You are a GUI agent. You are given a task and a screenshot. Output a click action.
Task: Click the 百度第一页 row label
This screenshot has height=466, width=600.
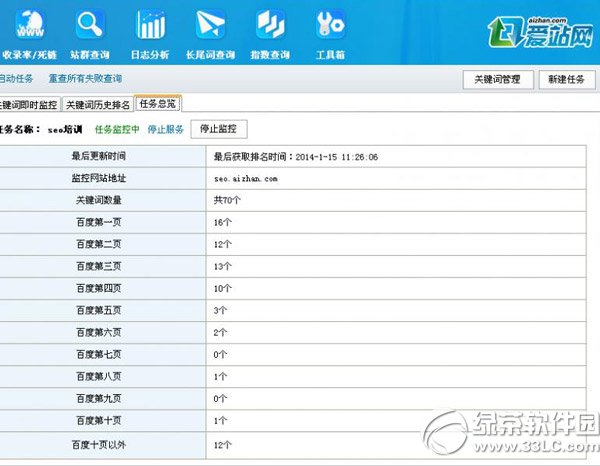pyautogui.click(x=99, y=223)
